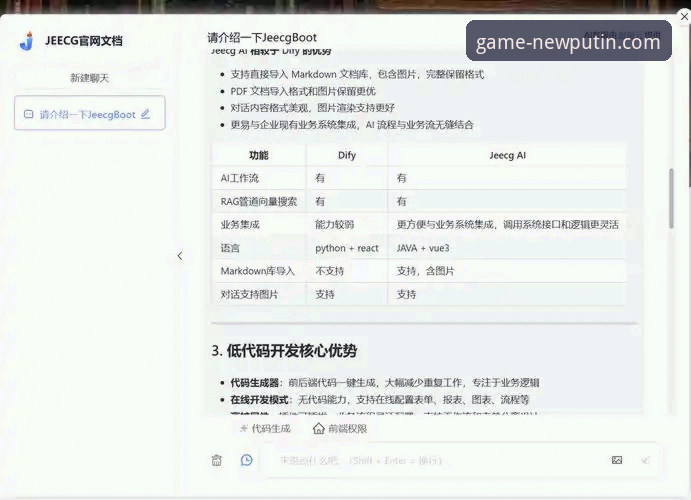Click the 代码生成器 bullet text
This screenshot has width=691, height=500.
(385, 382)
